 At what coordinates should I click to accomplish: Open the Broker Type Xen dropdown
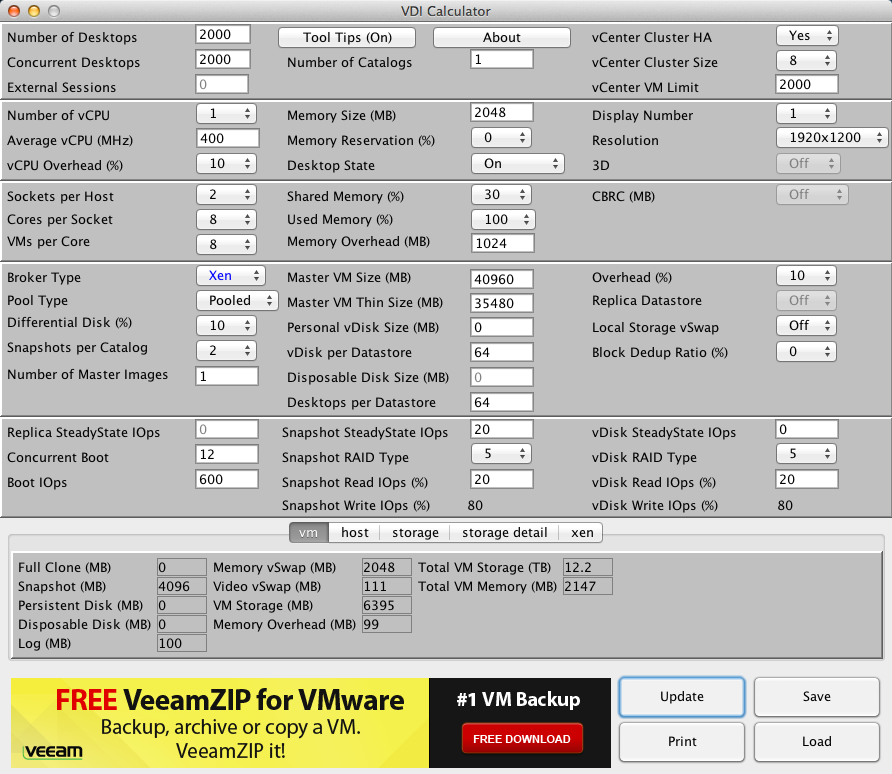click(231, 276)
